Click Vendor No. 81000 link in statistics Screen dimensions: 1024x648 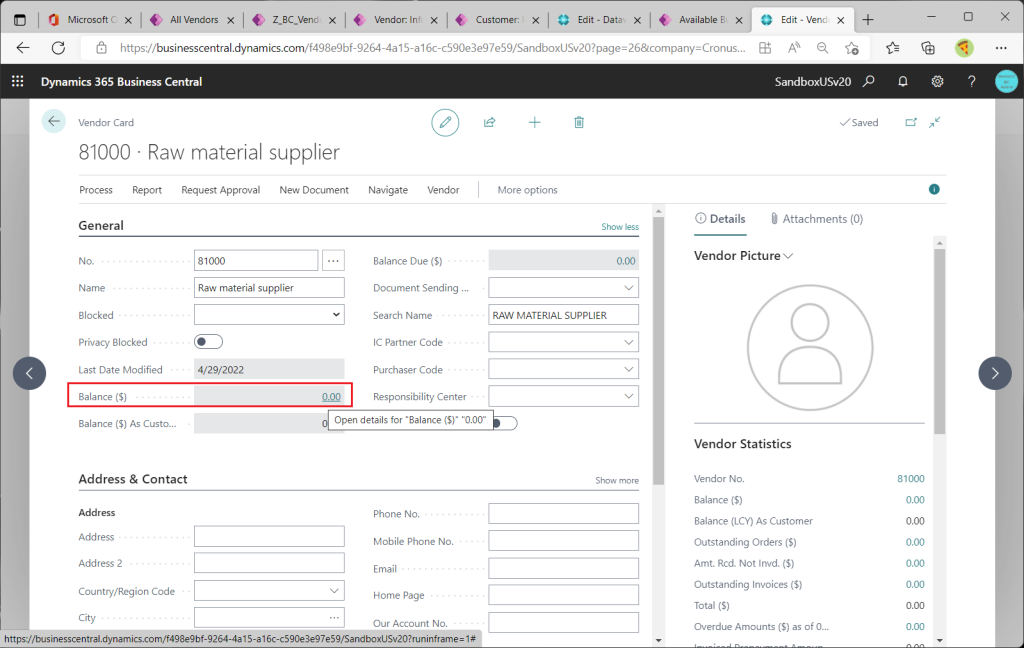pos(911,479)
